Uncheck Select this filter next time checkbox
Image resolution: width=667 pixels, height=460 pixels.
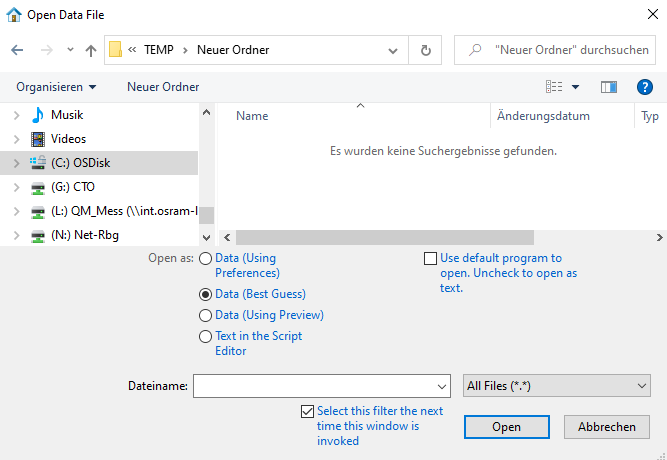(308, 411)
